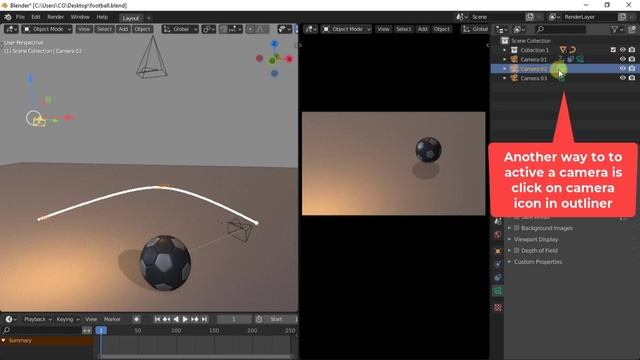Expand Collection 1 in outliner

(505, 50)
